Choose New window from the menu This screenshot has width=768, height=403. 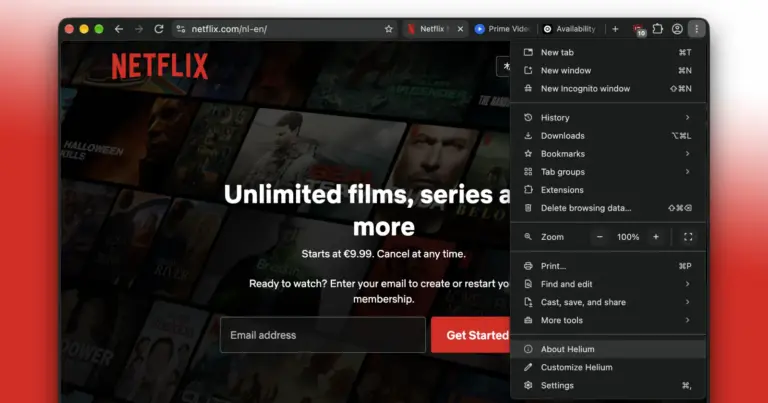tap(608, 71)
